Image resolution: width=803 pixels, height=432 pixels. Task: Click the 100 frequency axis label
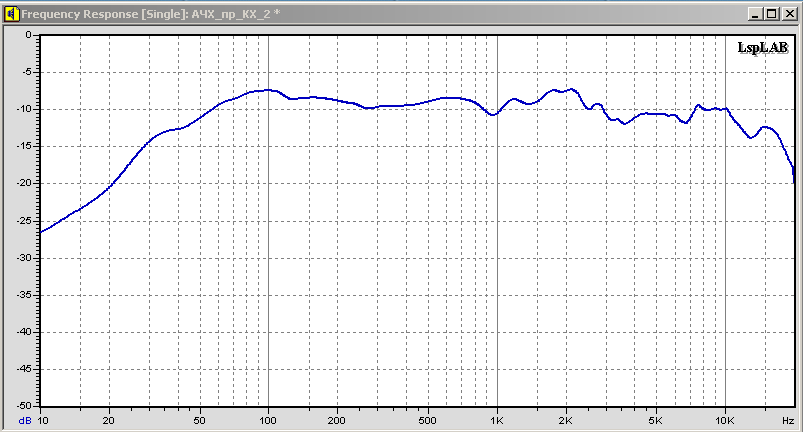267,421
